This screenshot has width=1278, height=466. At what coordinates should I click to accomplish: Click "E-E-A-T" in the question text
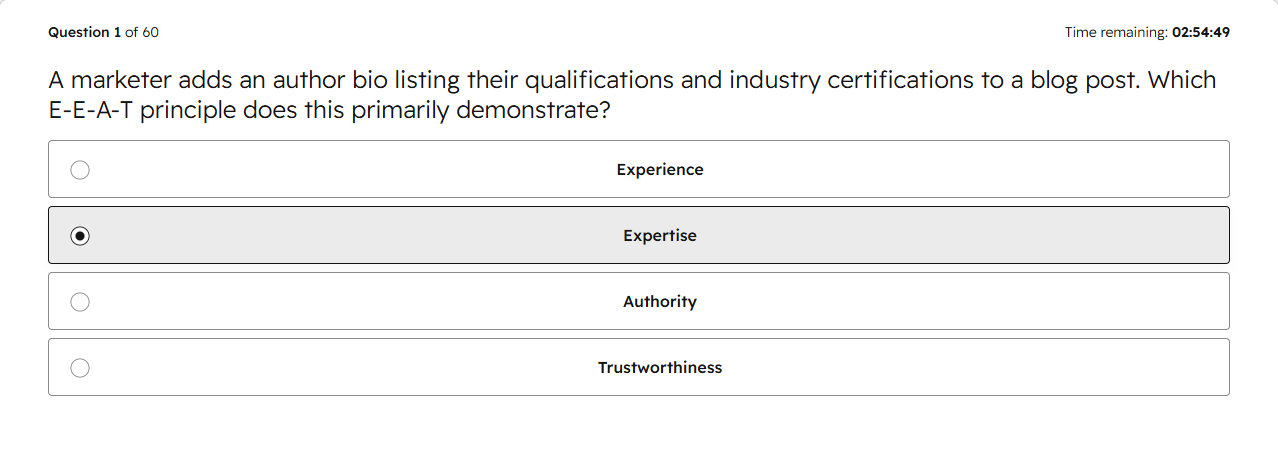91,110
